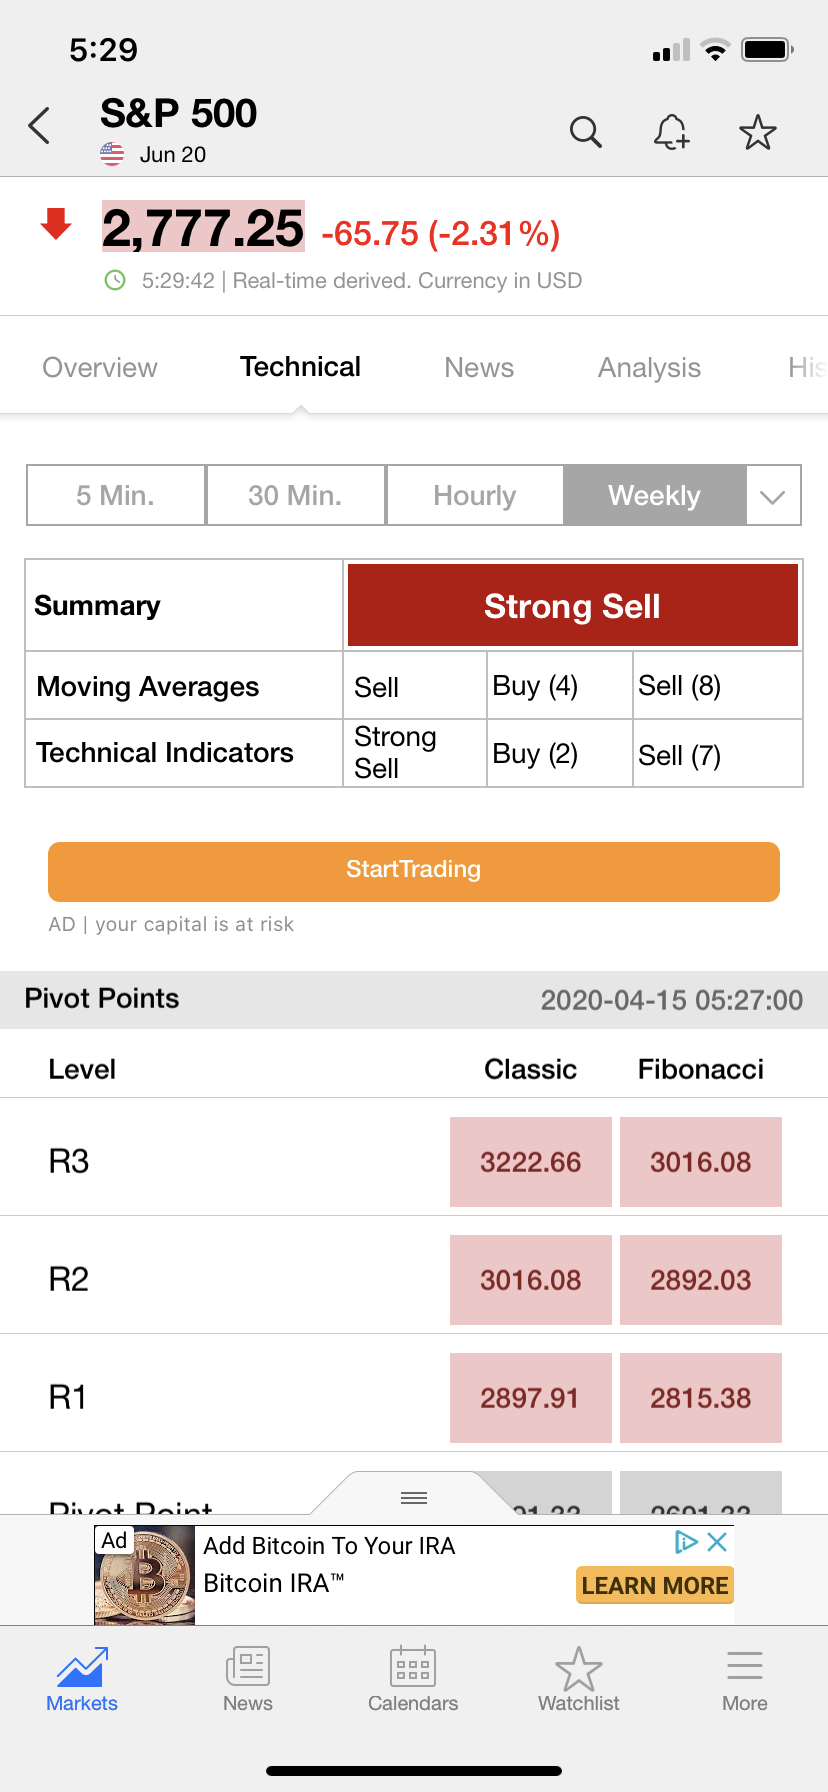The height and width of the screenshot is (1792, 828).
Task: Select the 30 Min. timeframe
Action: tap(295, 495)
